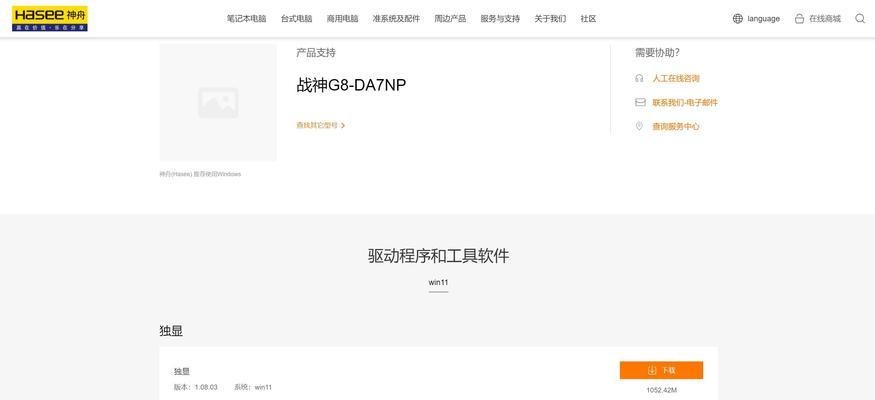This screenshot has height=400, width=875.
Task: Select the language option
Action: coord(763,19)
